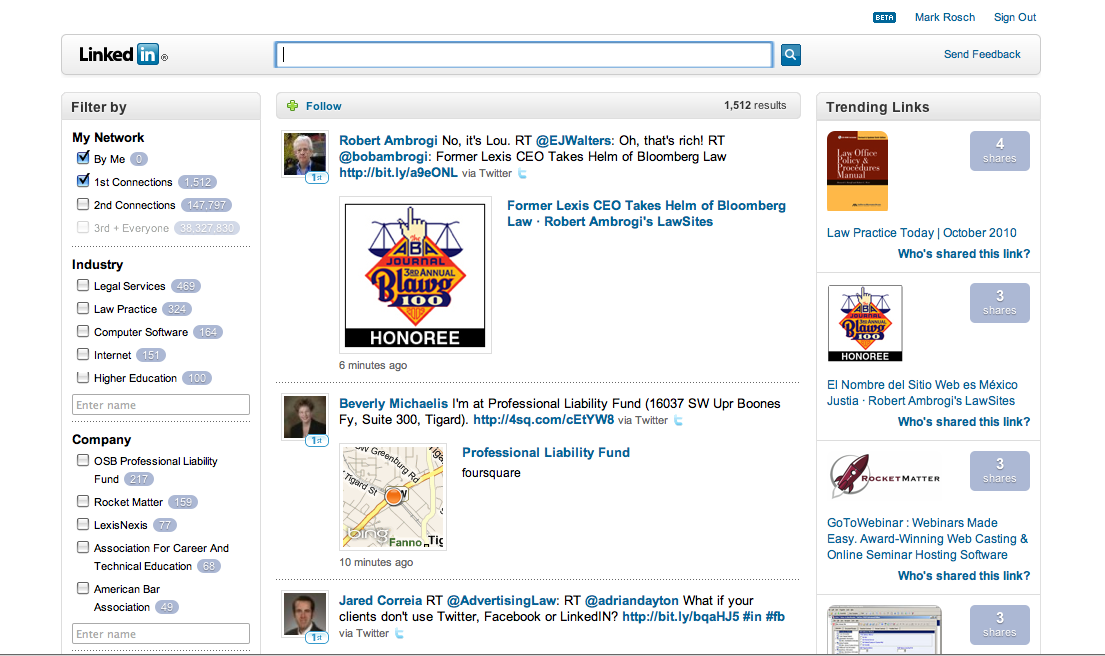The width and height of the screenshot is (1105, 656).
Task: Click the blue search magnifier button
Action: click(x=791, y=54)
